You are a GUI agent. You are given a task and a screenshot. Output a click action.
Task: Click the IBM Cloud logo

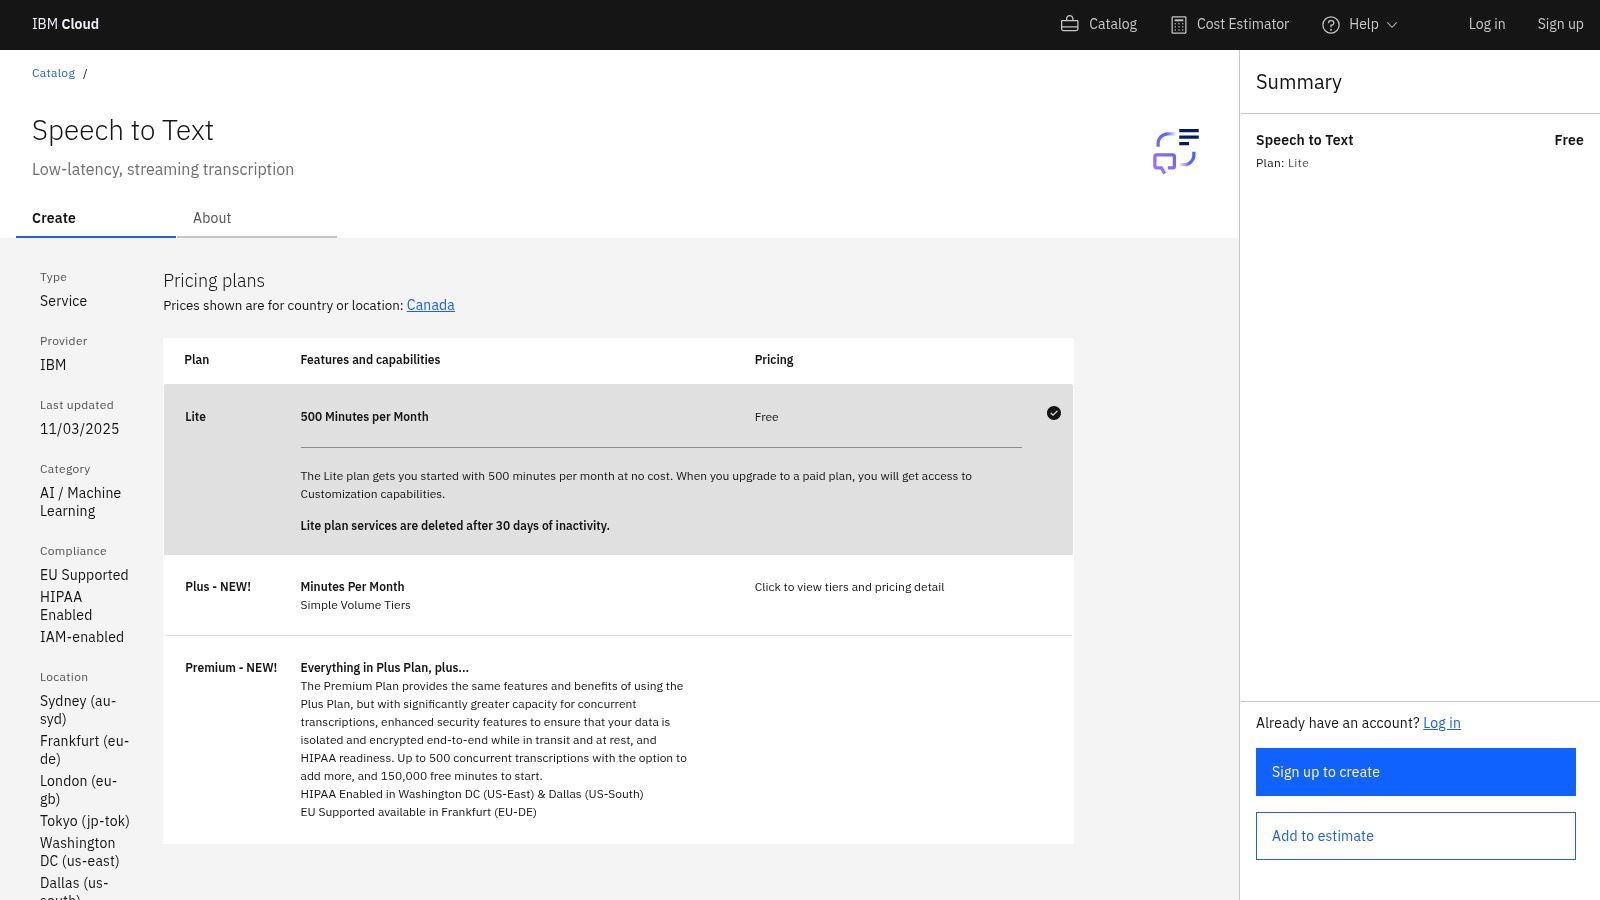65,23
